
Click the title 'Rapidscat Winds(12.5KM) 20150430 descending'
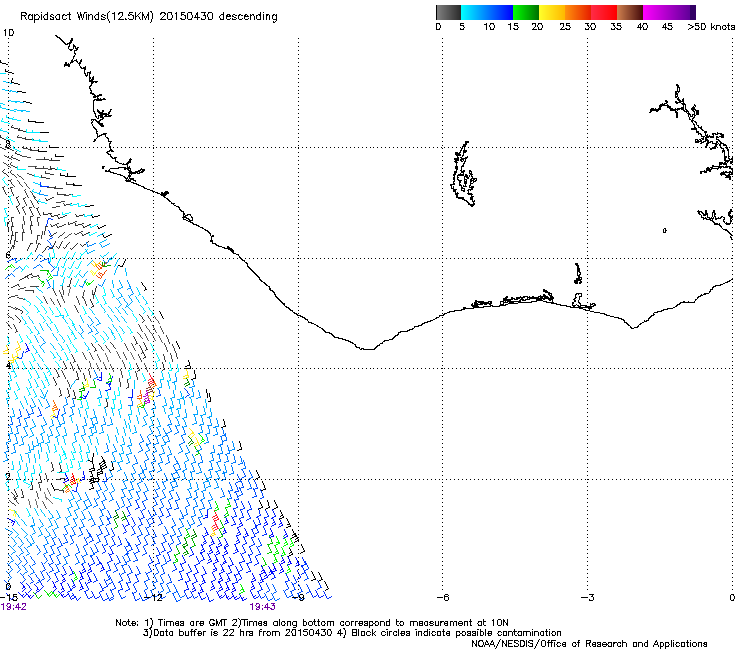point(149,17)
